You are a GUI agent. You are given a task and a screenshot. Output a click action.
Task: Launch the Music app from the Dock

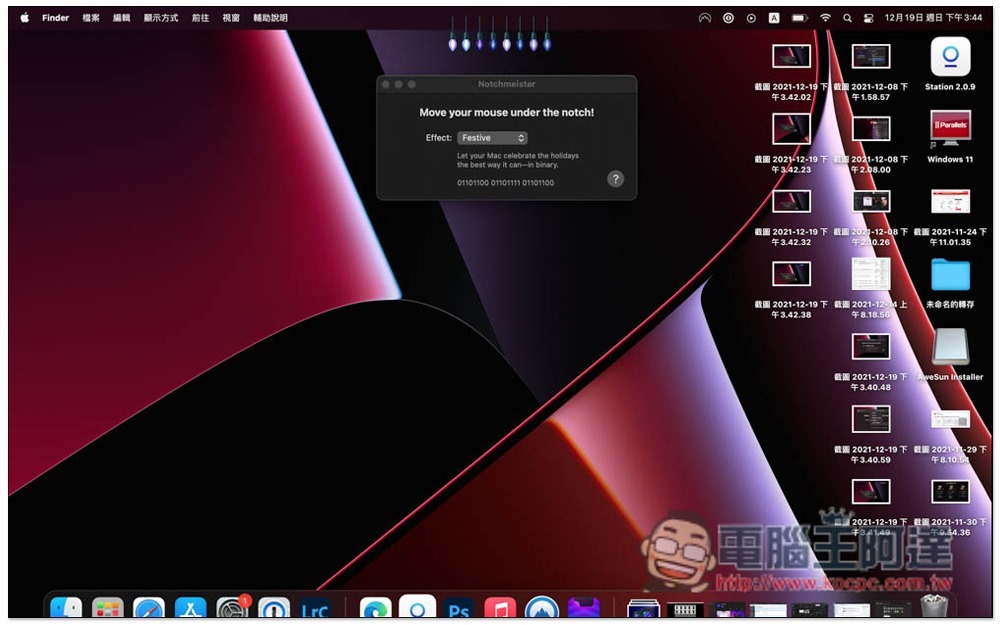500,609
